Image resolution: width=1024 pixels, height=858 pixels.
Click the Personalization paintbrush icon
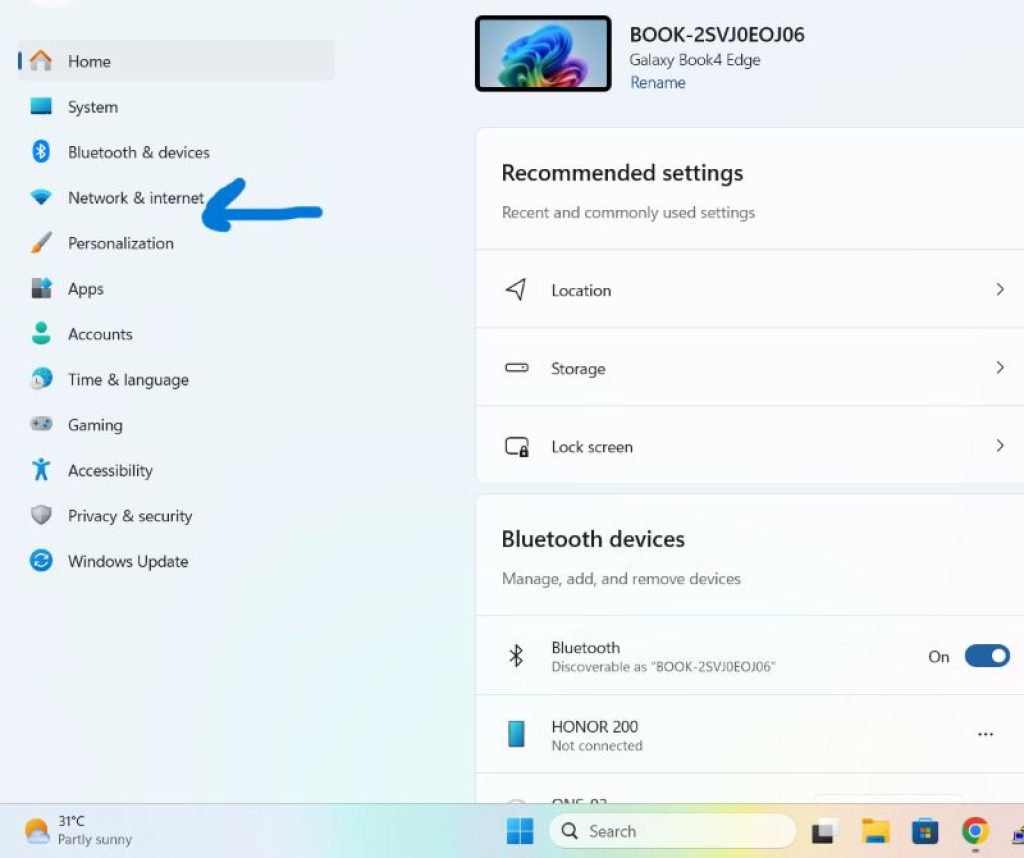pyautogui.click(x=40, y=242)
